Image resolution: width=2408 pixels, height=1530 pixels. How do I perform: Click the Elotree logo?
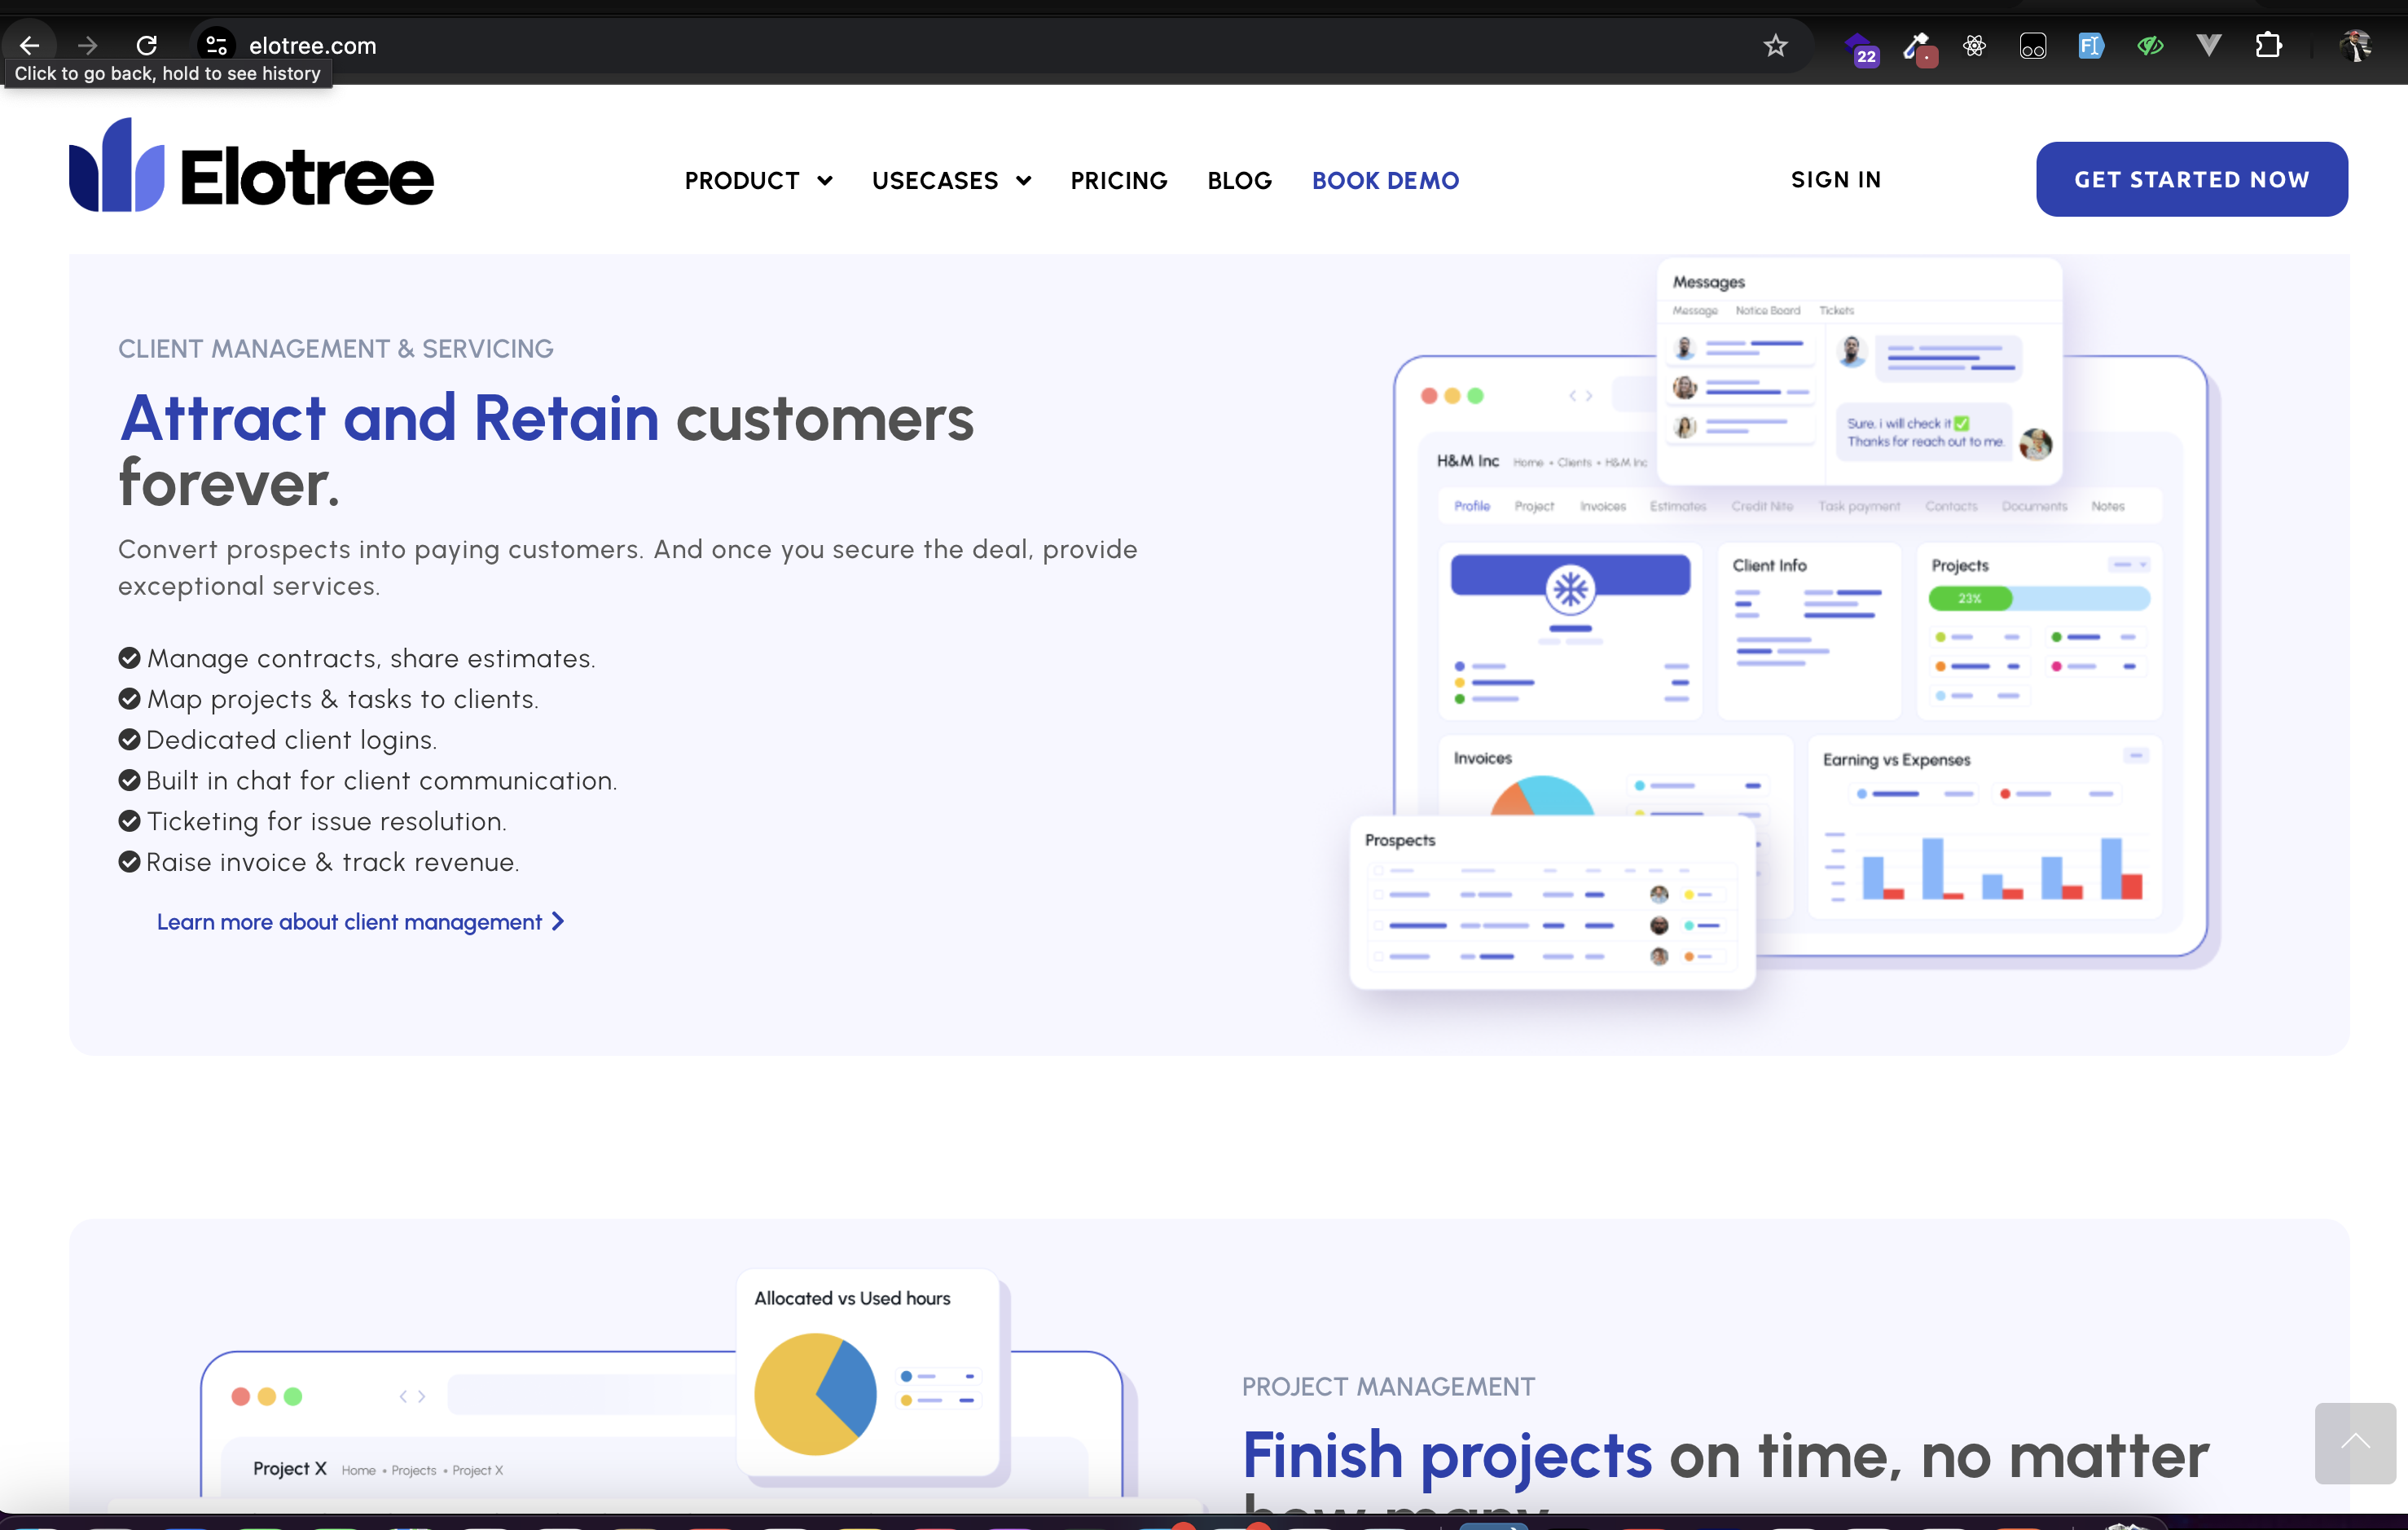coord(251,165)
